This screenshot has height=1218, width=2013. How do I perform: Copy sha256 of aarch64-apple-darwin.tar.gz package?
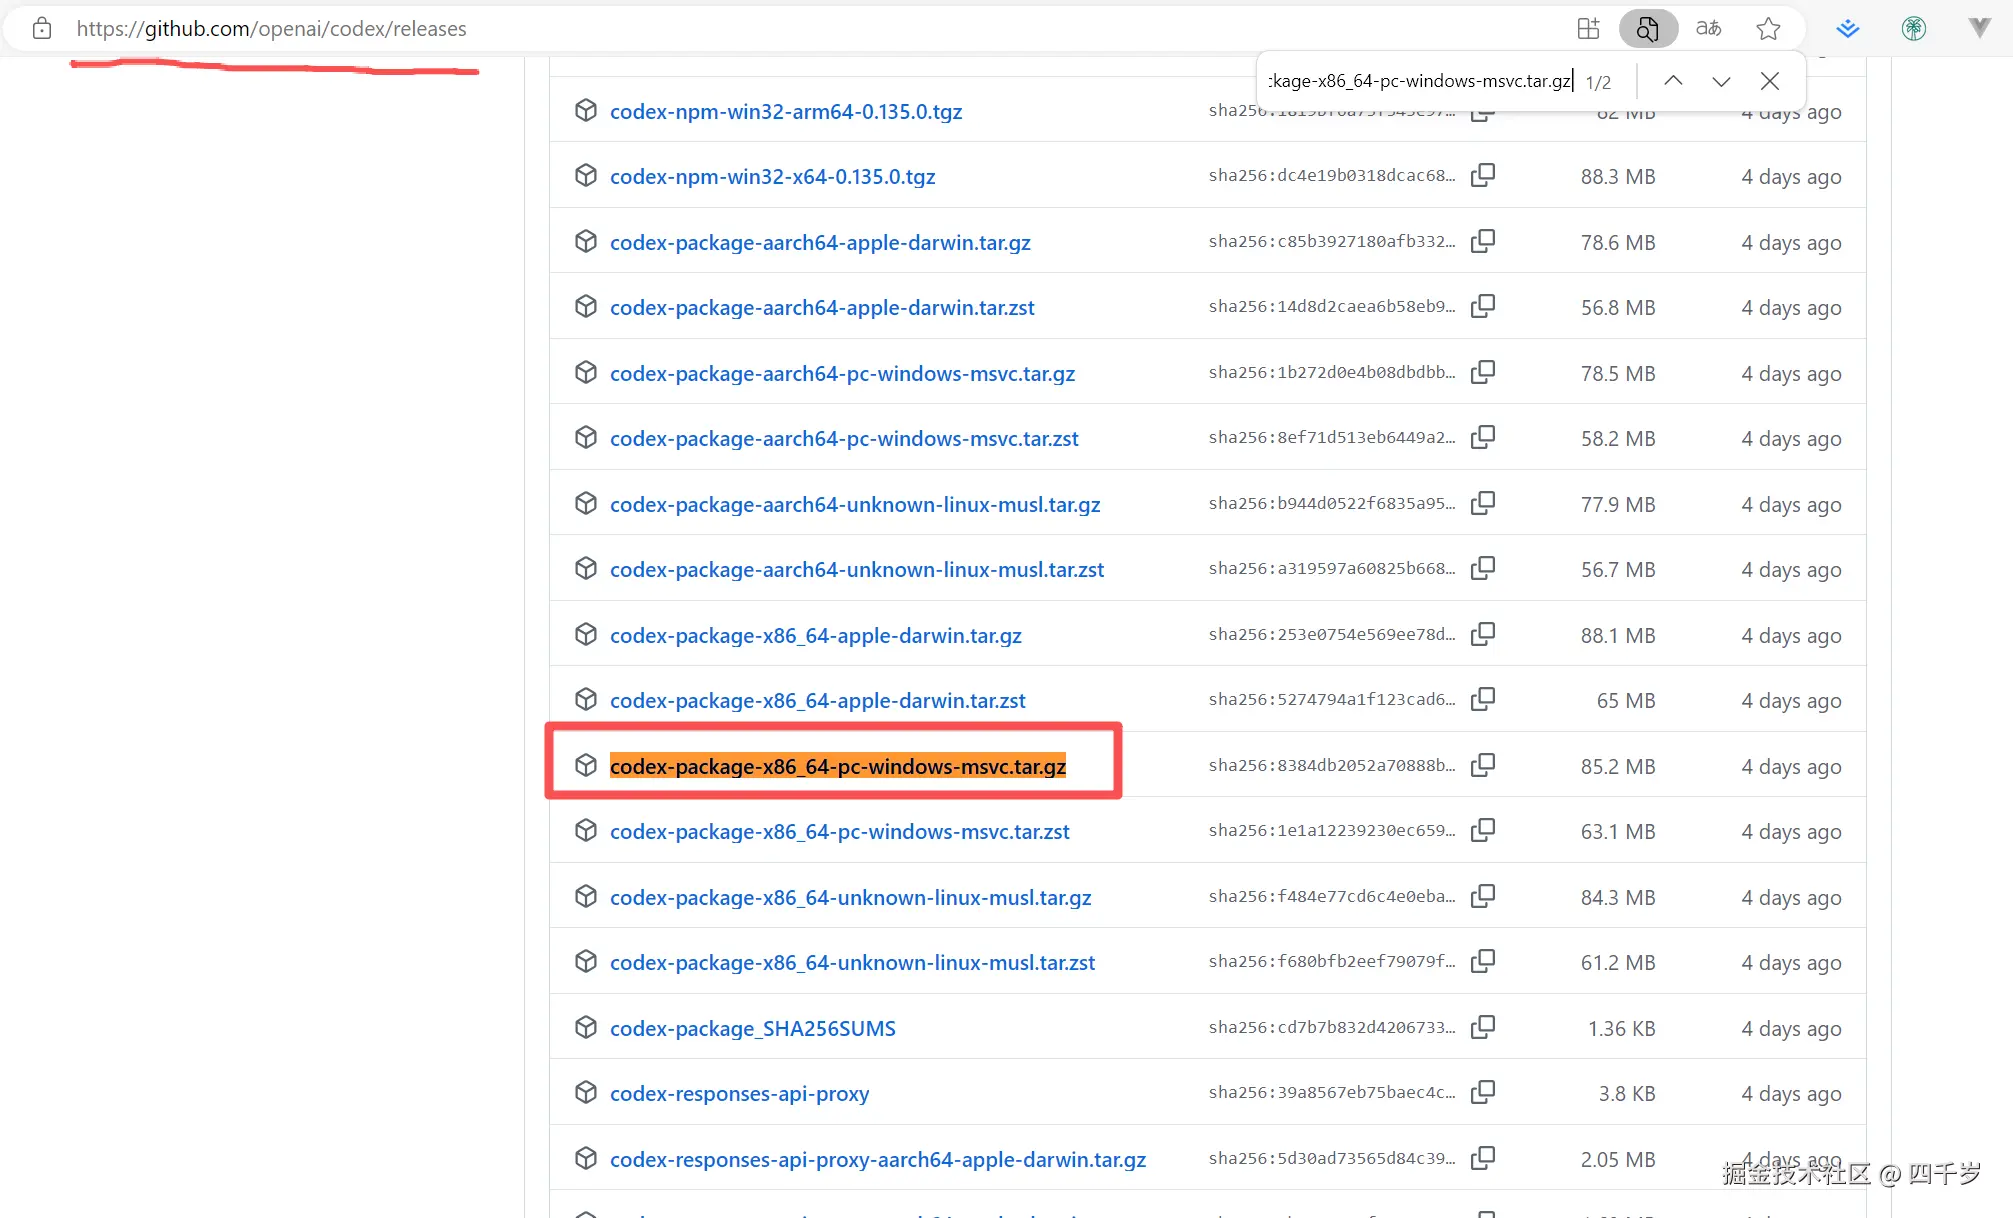click(x=1483, y=241)
